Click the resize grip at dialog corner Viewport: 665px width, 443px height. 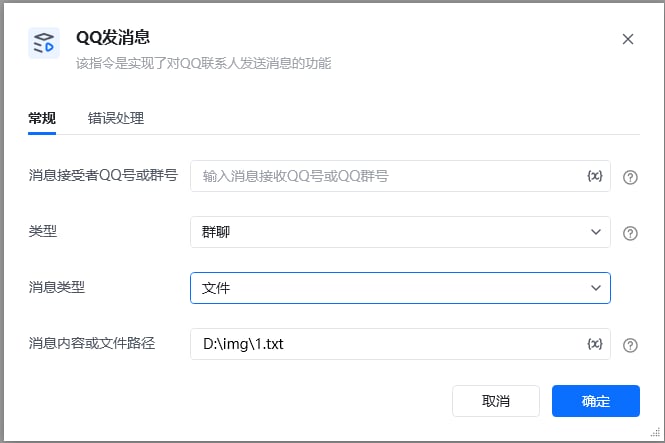click(655, 432)
